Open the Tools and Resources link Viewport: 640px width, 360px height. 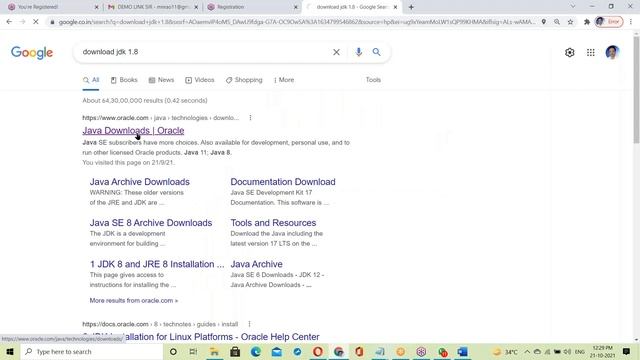pyautogui.click(x=273, y=223)
